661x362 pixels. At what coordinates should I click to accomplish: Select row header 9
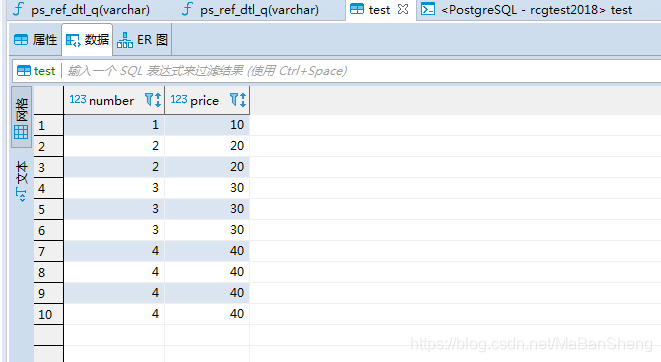point(48,293)
